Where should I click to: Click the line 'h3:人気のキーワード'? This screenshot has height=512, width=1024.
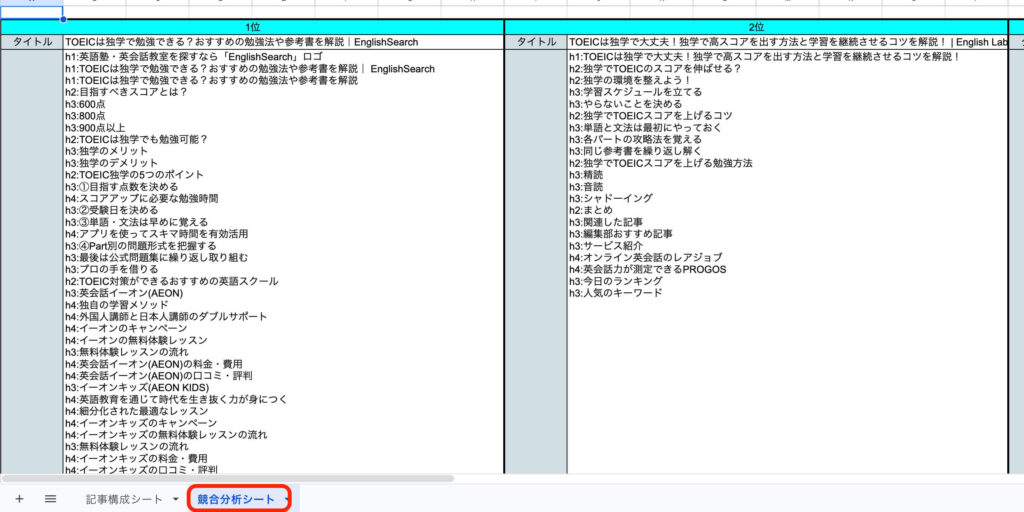616,293
